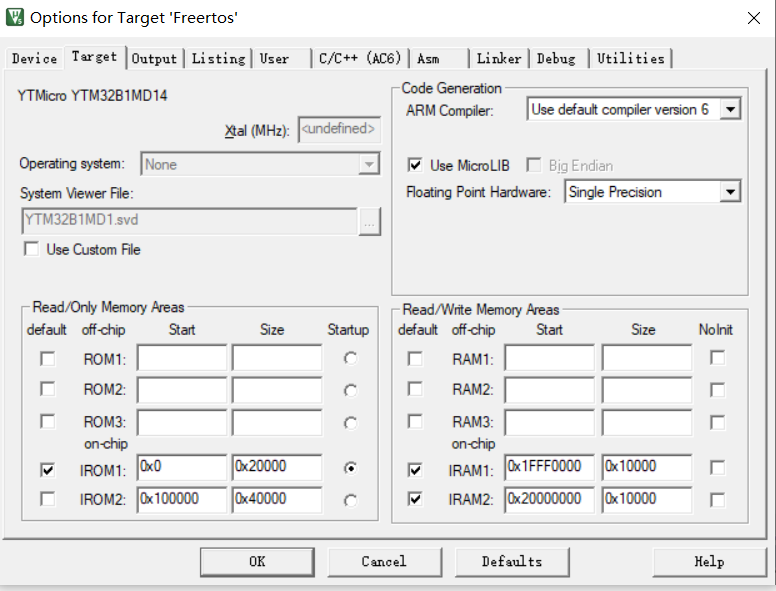This screenshot has width=776, height=591.
Task: Select the ROM2 Startup radio button
Action: (x=350, y=391)
